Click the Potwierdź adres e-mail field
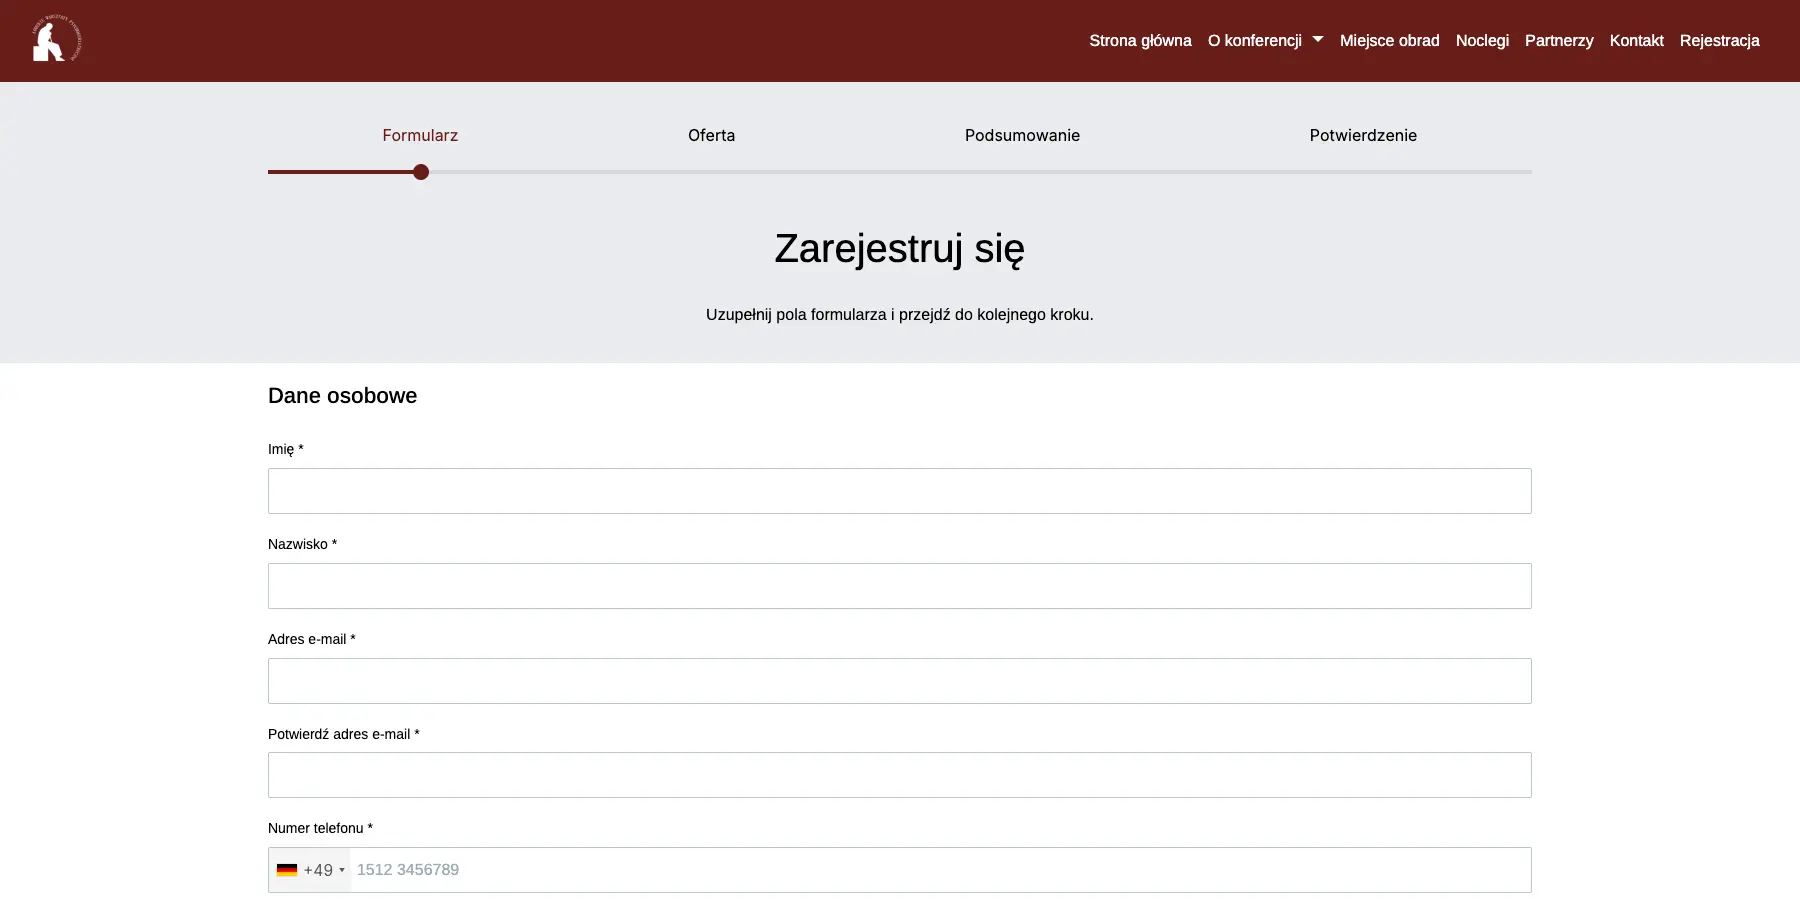The image size is (1800, 901). (x=900, y=775)
